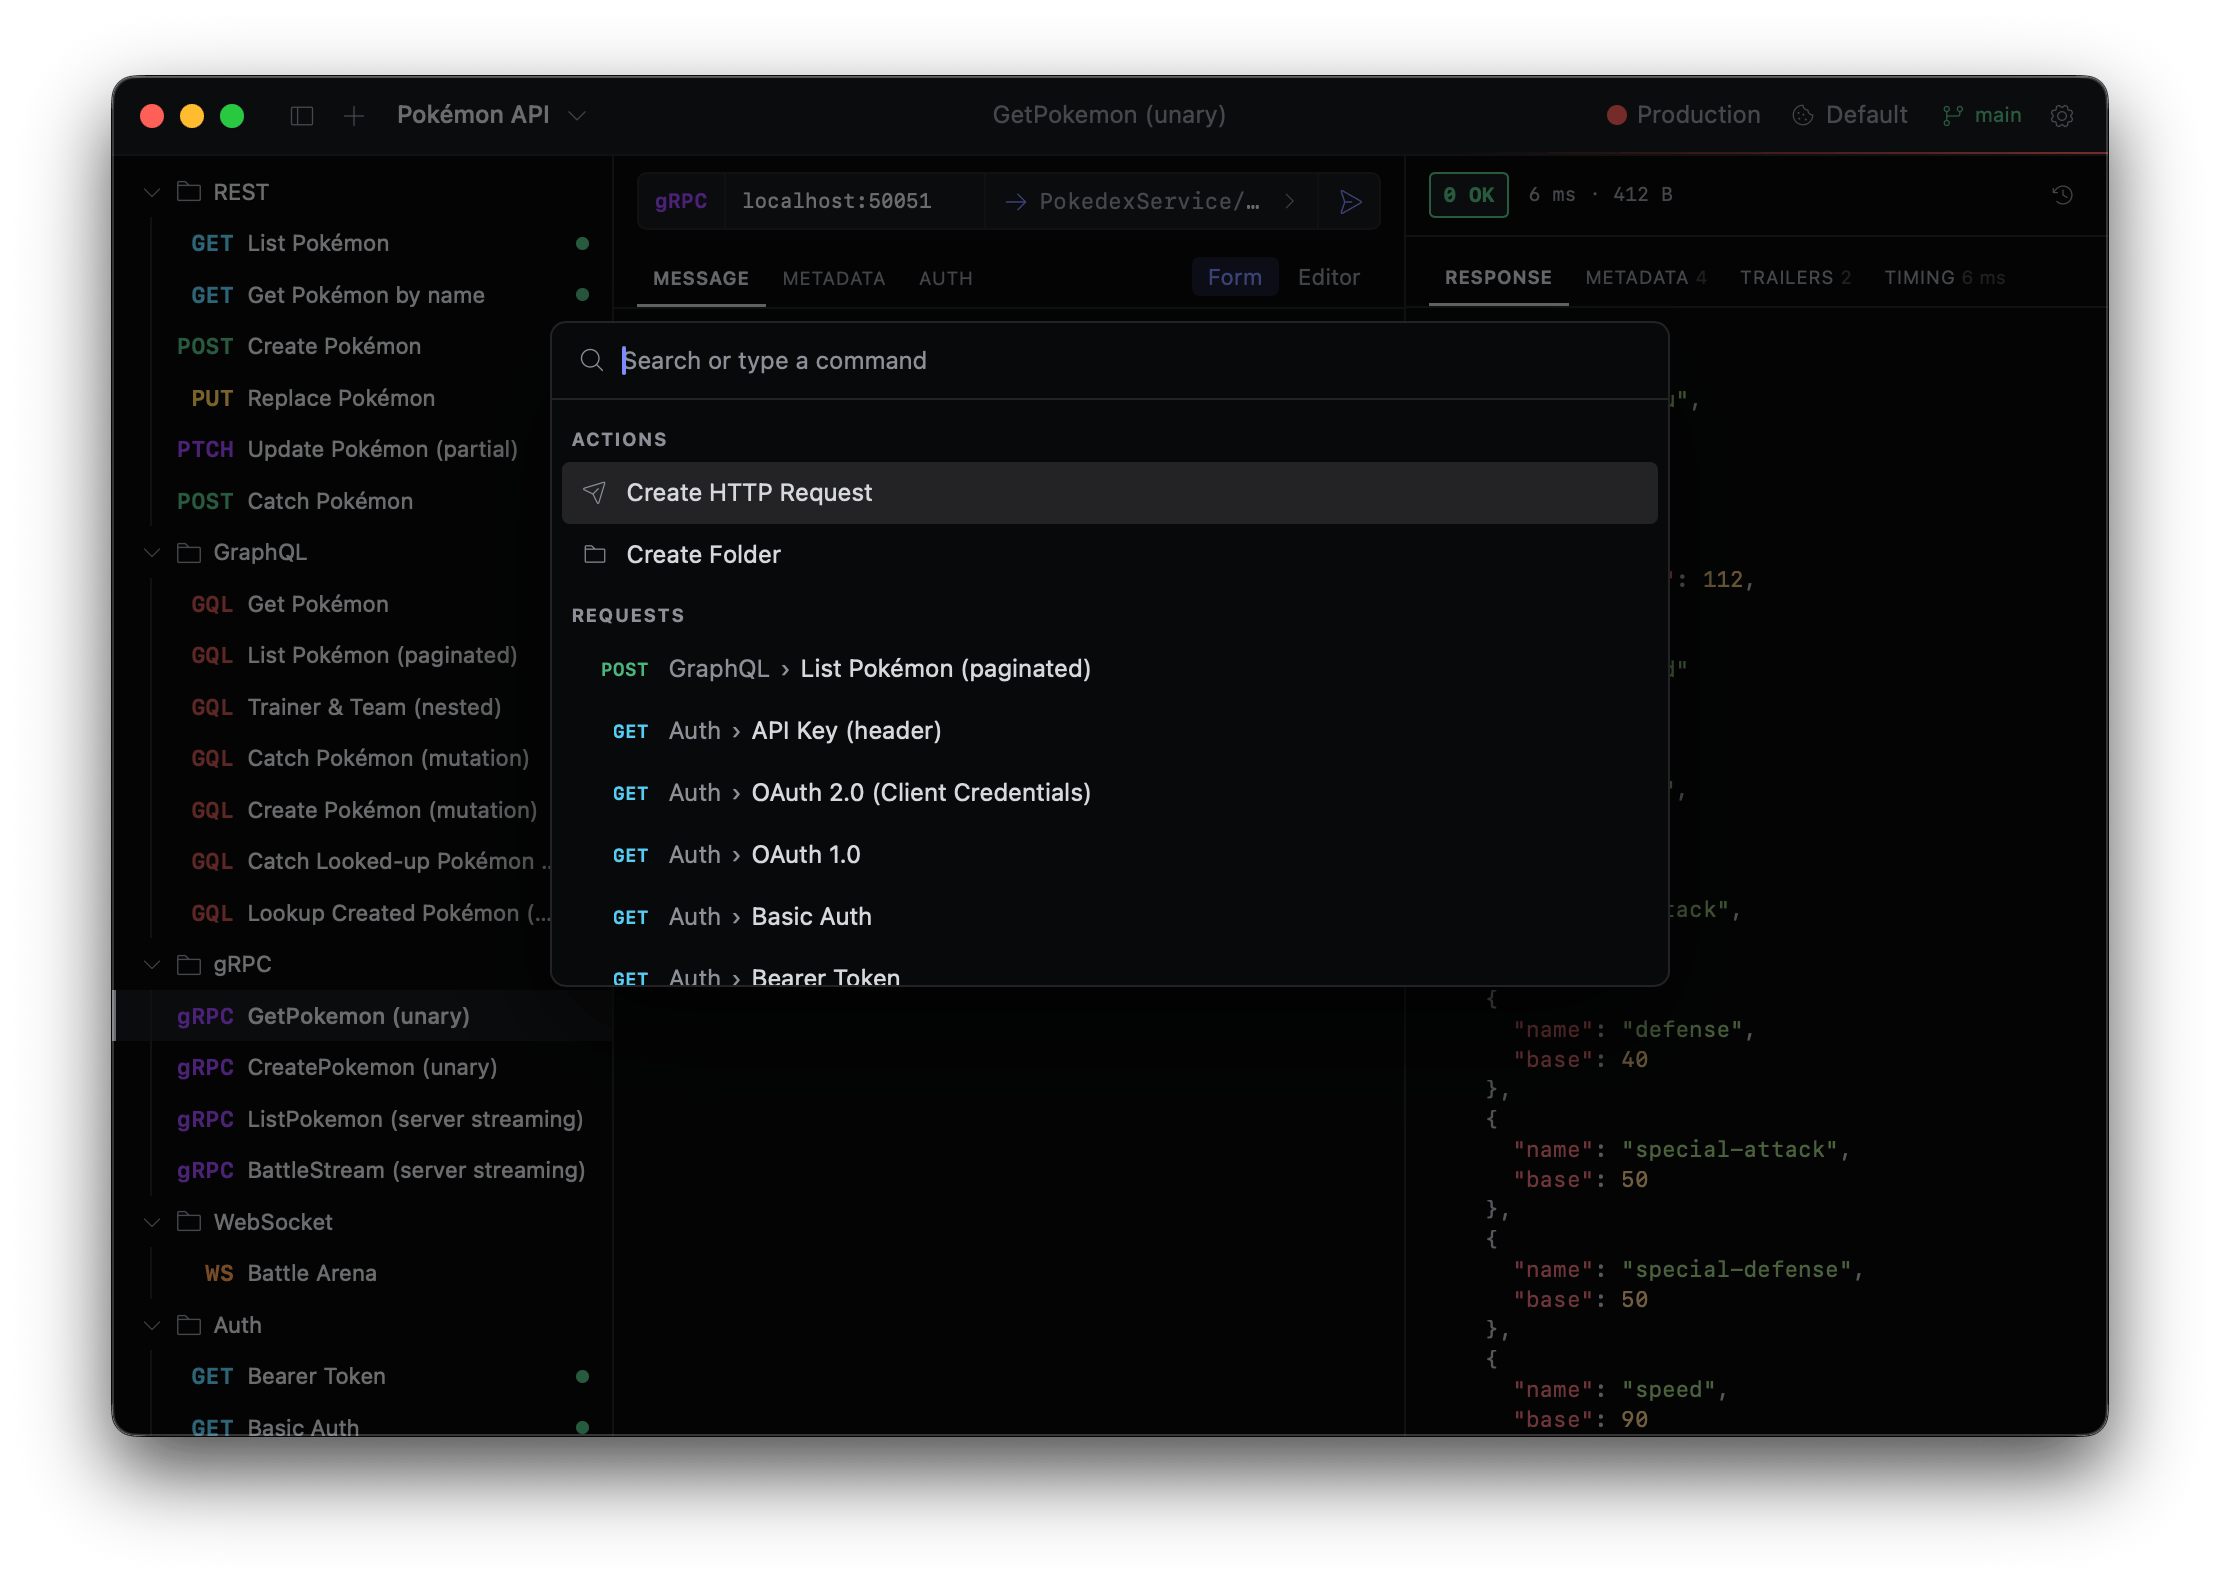This screenshot has width=2220, height=1584.
Task: Click the command palette search field
Action: [x=1110, y=360]
